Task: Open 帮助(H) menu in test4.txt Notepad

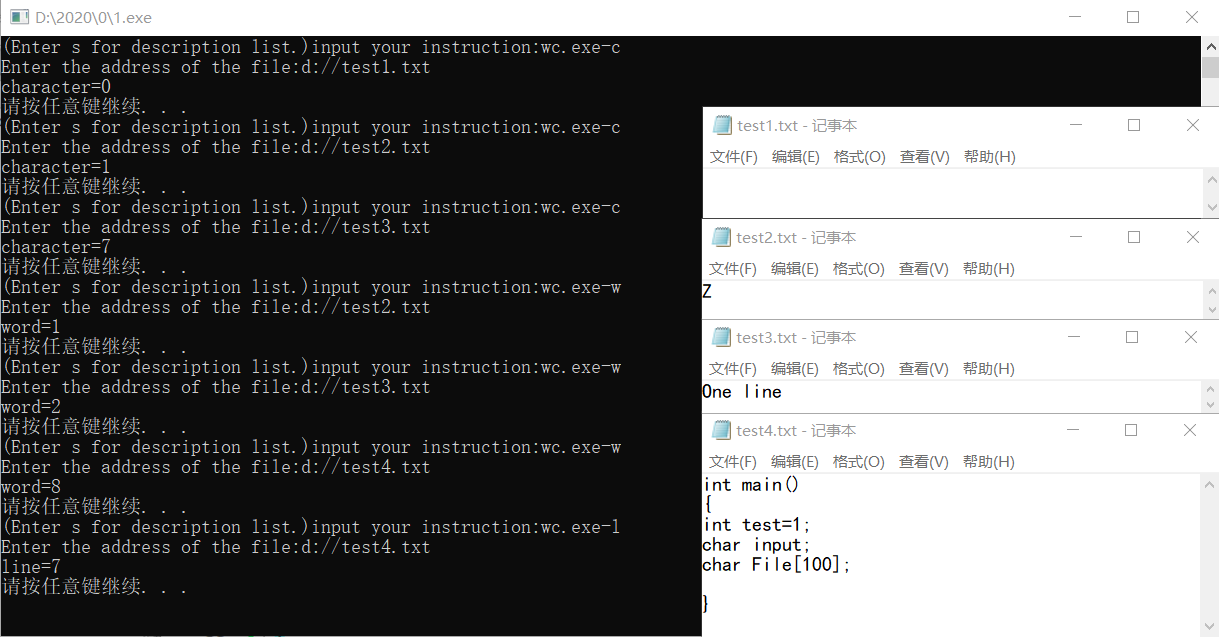Action: click(988, 462)
